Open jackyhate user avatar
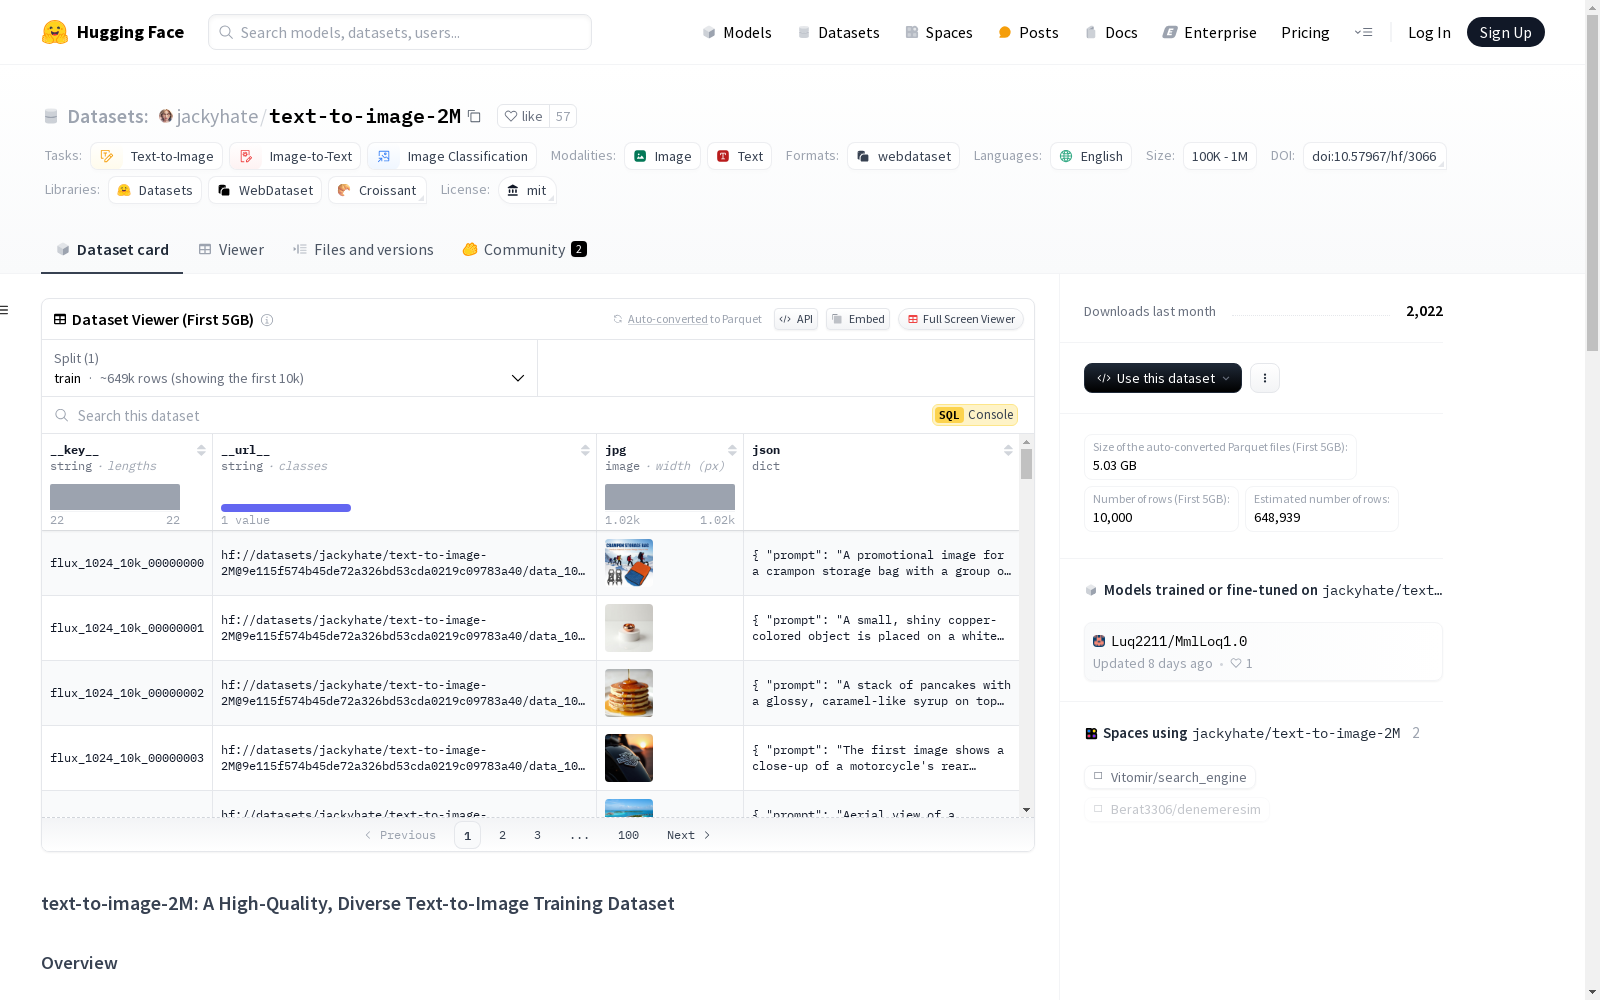Image resolution: width=1600 pixels, height=1000 pixels. point(166,116)
